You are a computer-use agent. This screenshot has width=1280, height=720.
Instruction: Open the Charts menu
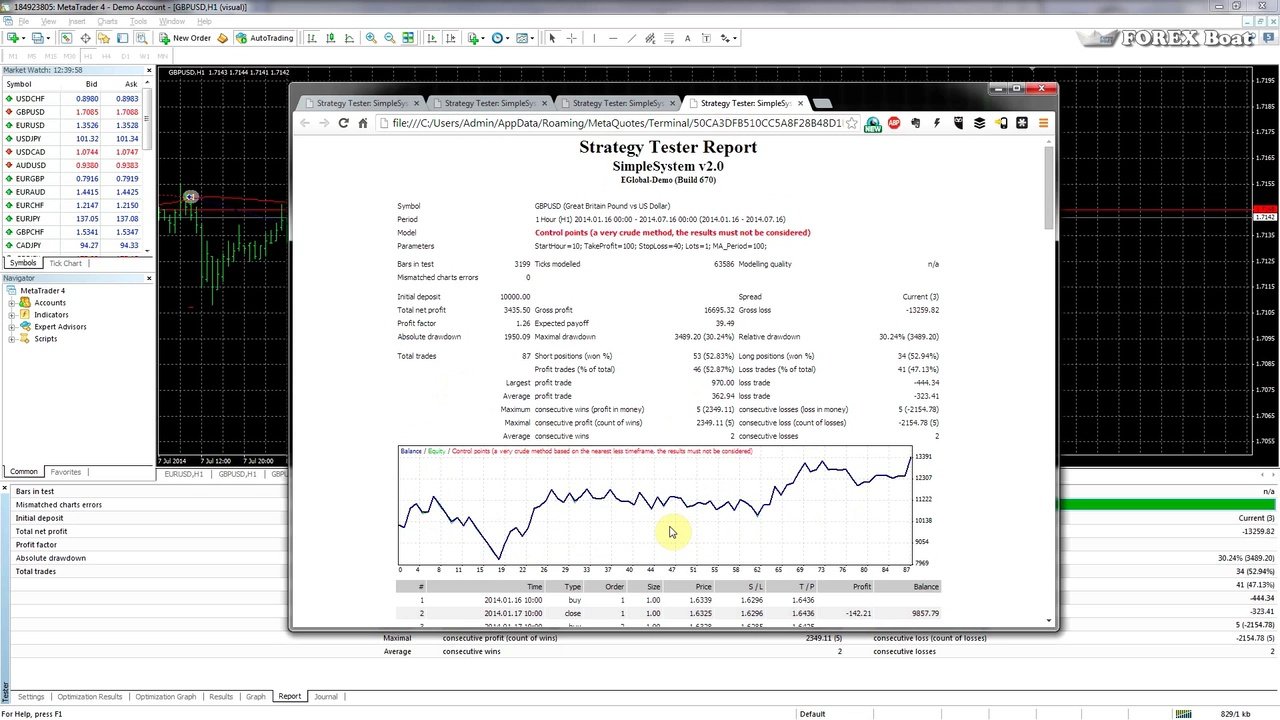(x=107, y=21)
